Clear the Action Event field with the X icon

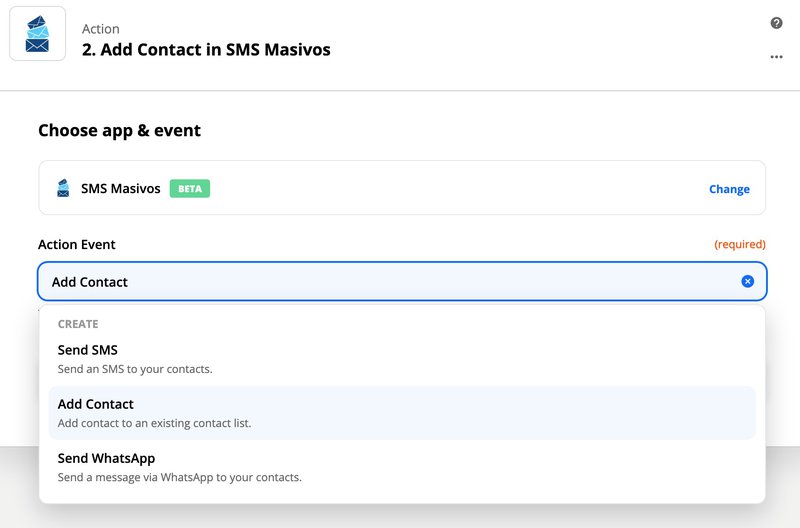click(x=747, y=282)
